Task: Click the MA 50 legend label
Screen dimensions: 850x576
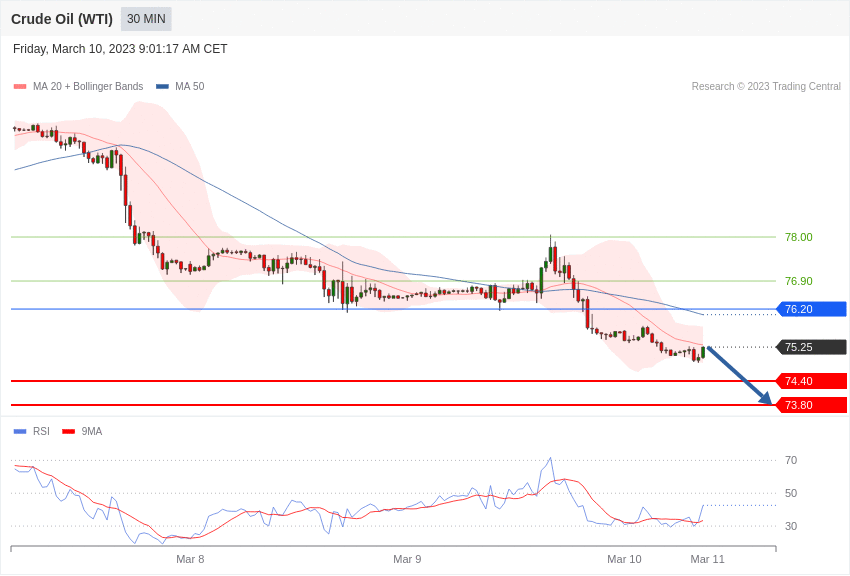Action: coord(190,86)
